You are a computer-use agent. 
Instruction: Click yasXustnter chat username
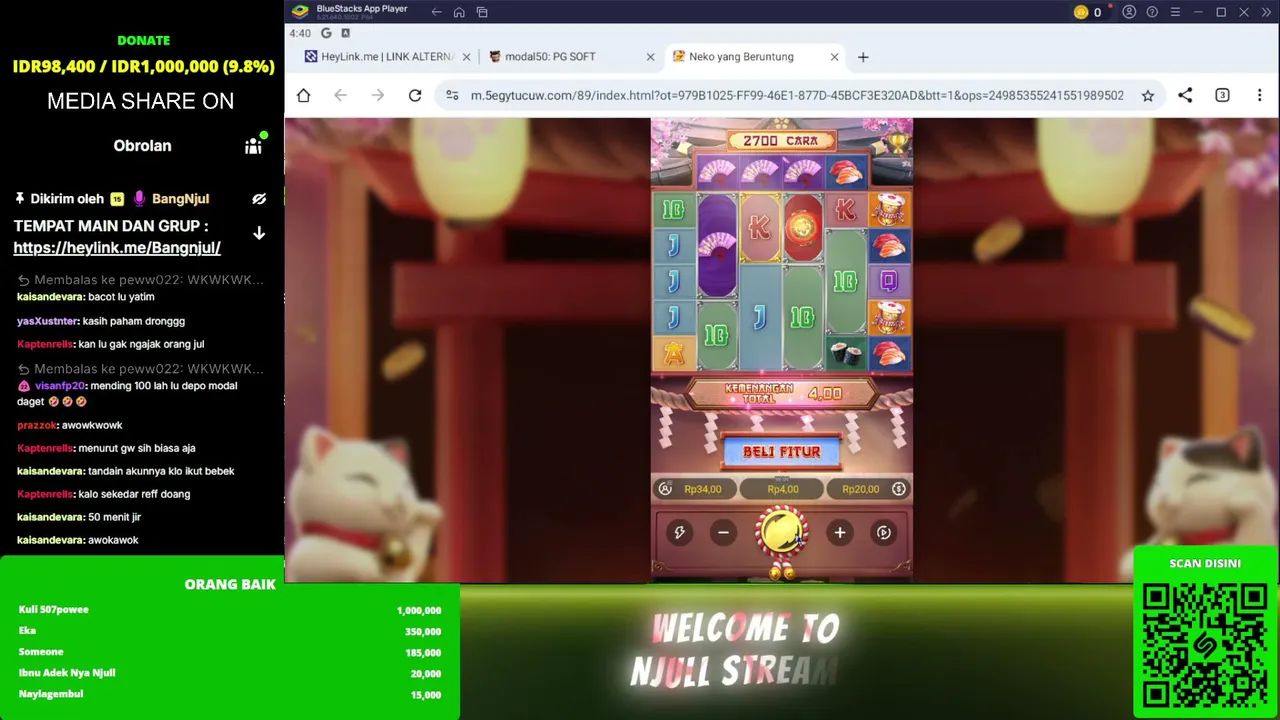[47, 321]
